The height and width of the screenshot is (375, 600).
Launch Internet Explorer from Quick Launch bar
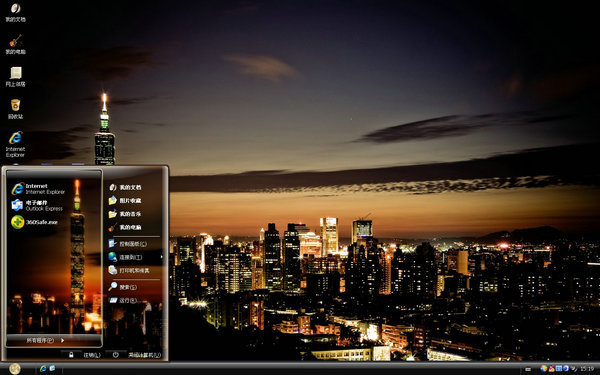[x=43, y=368]
